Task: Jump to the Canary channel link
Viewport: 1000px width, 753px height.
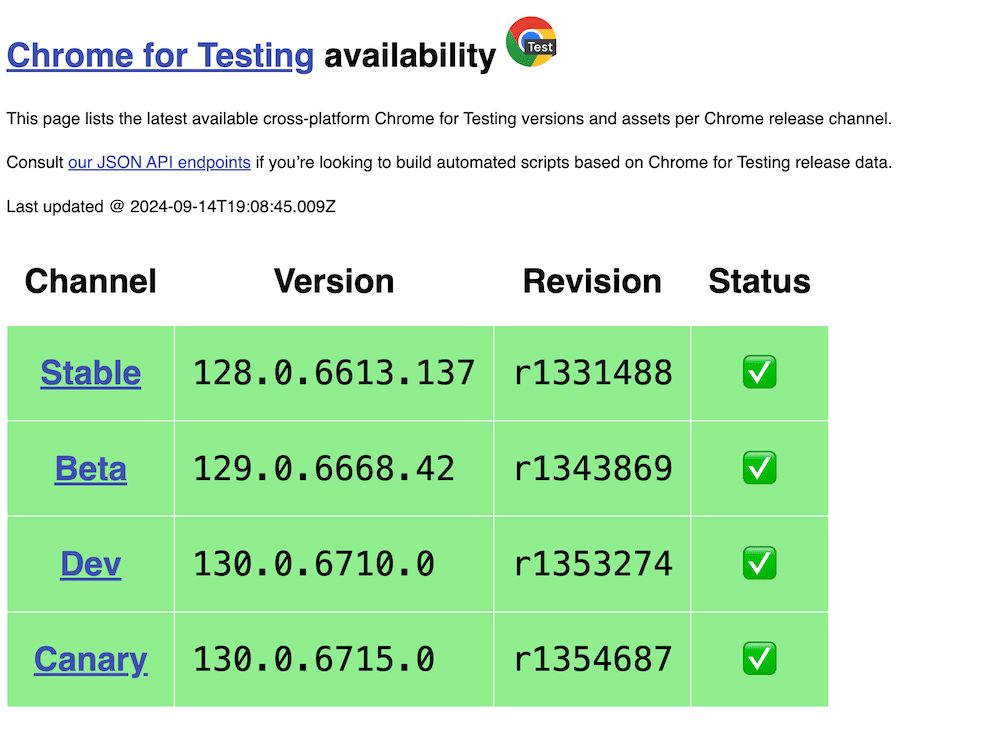Action: point(91,659)
